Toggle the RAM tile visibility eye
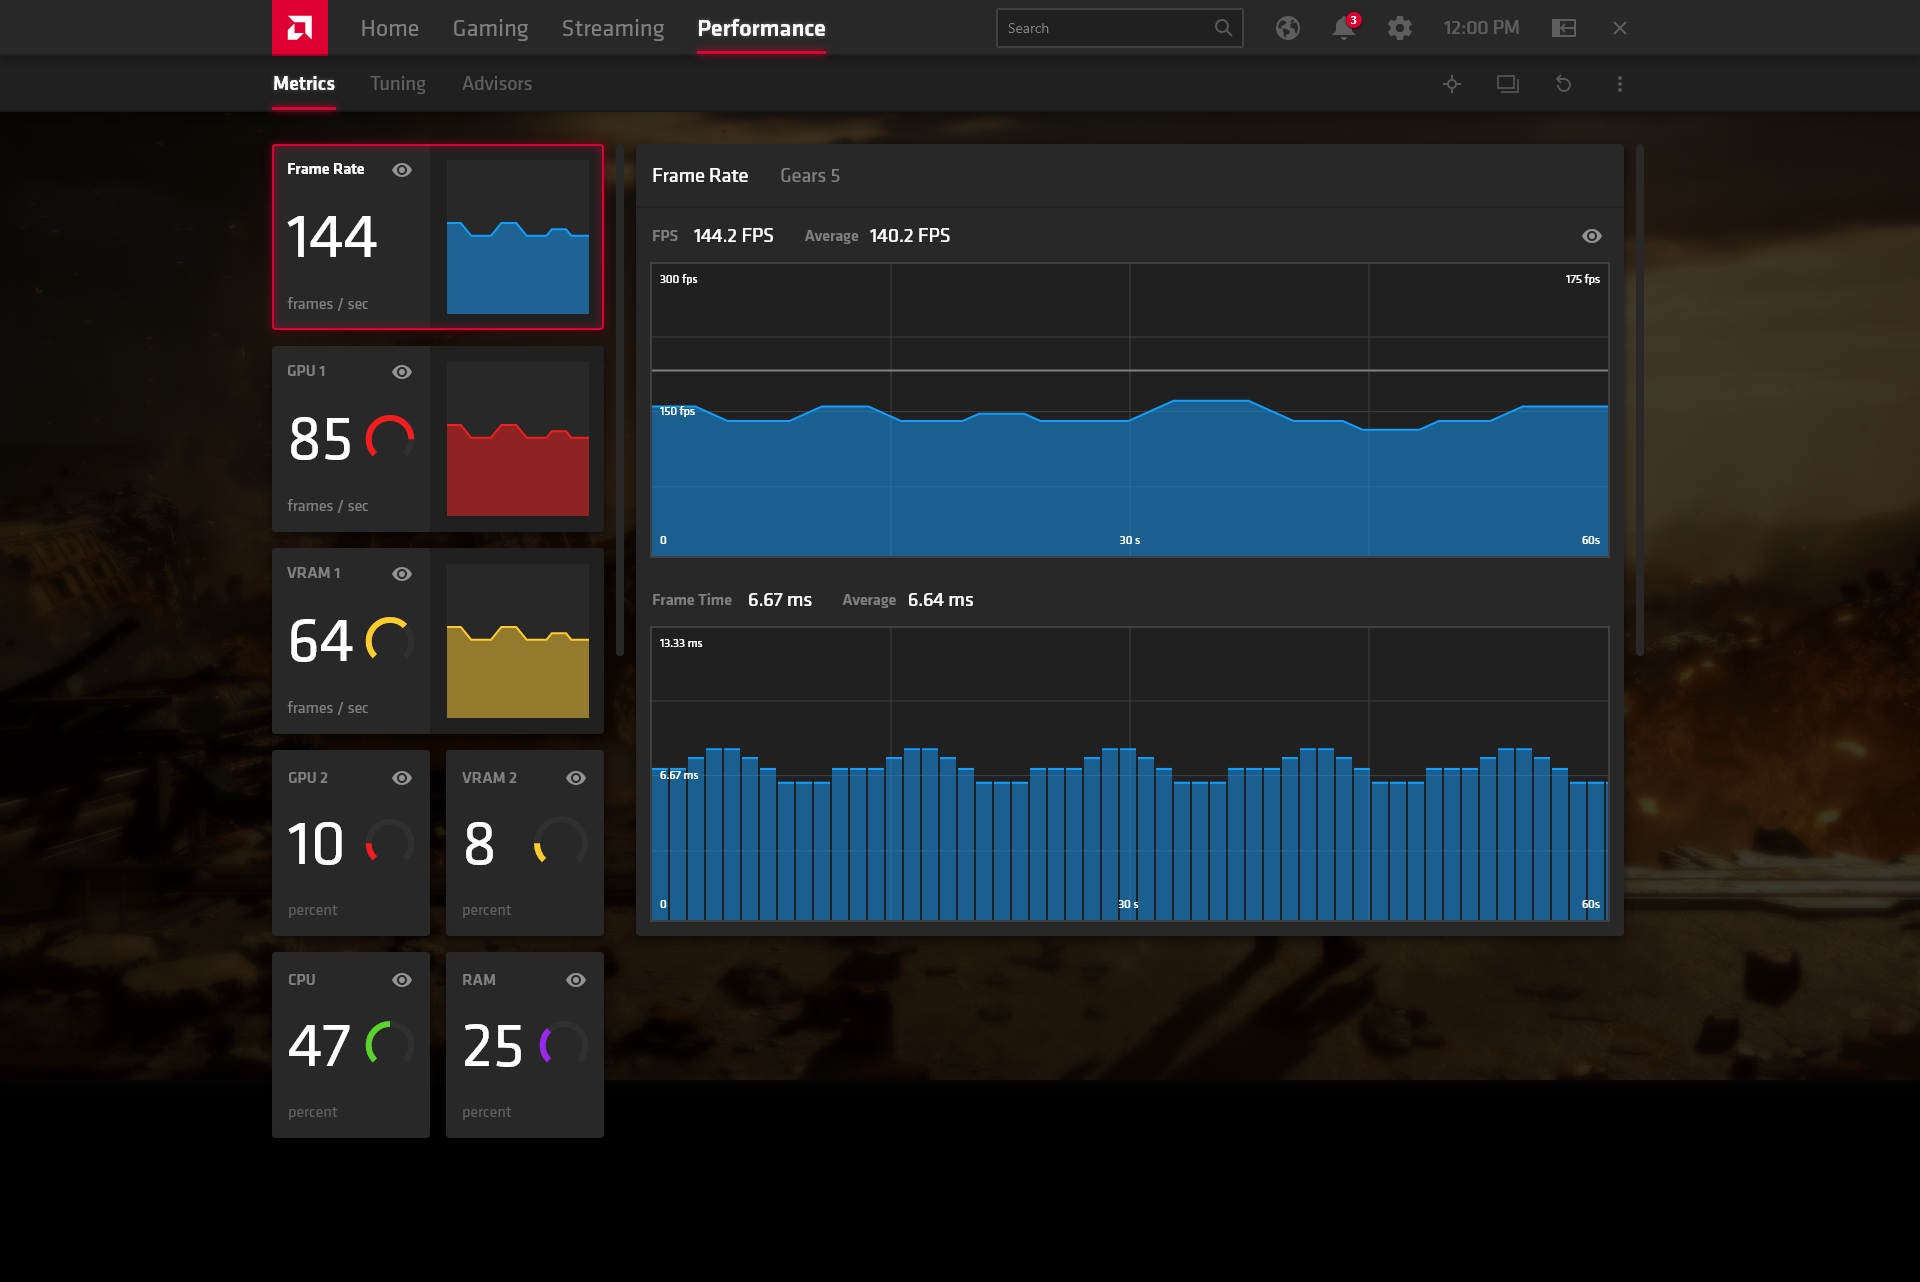Screen dimensions: 1920x1282 click(x=576, y=980)
